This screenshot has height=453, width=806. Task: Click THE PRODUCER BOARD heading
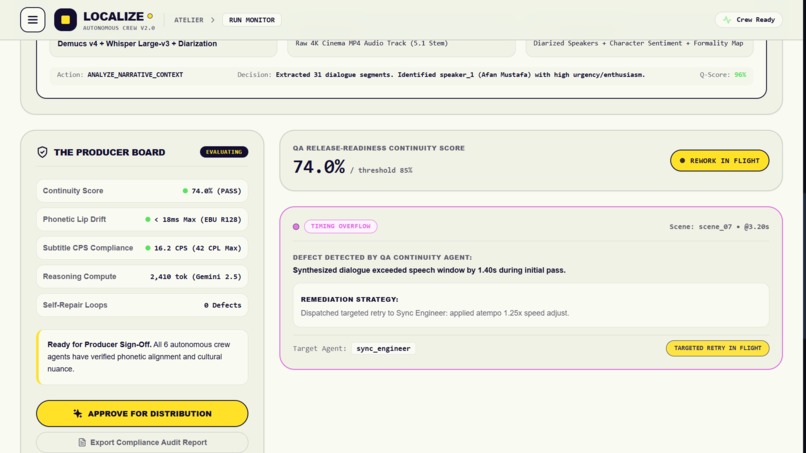[109, 152]
